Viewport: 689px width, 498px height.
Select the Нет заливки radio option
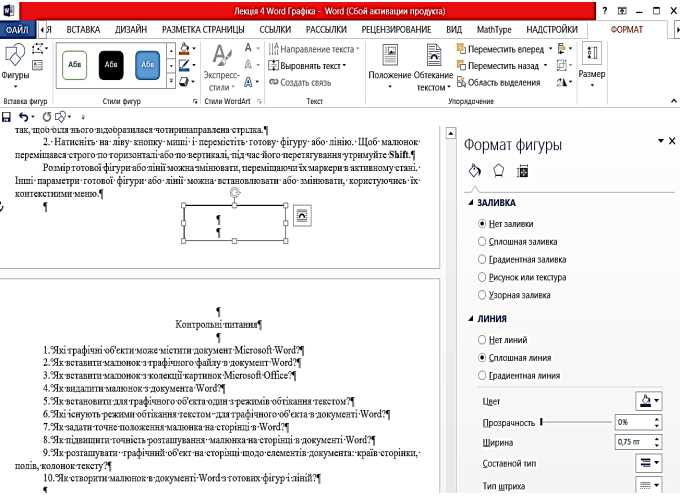click(x=482, y=224)
